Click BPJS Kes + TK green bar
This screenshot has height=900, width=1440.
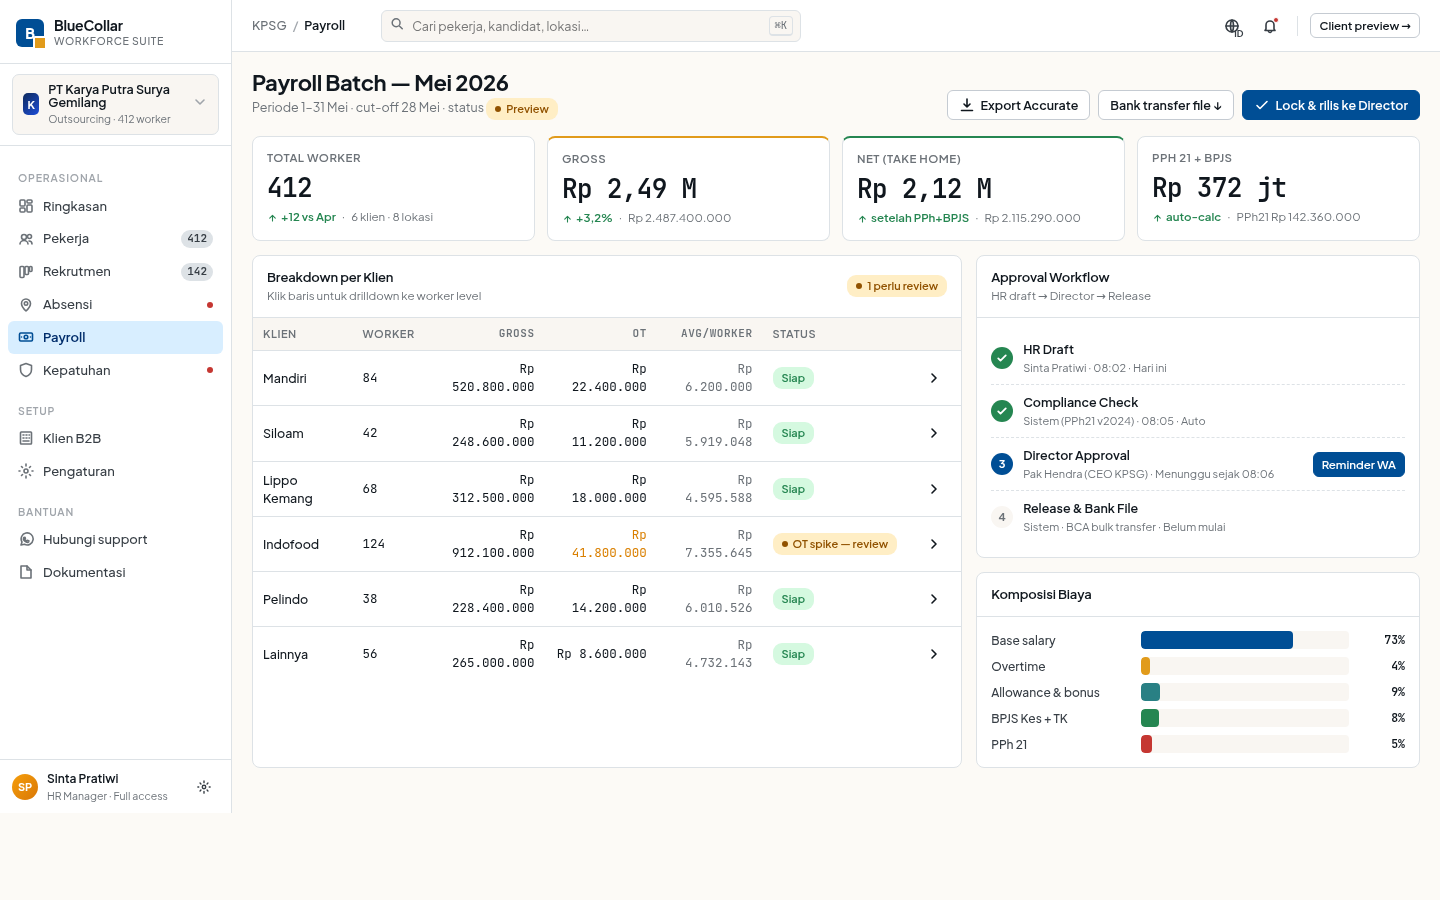click(1150, 718)
